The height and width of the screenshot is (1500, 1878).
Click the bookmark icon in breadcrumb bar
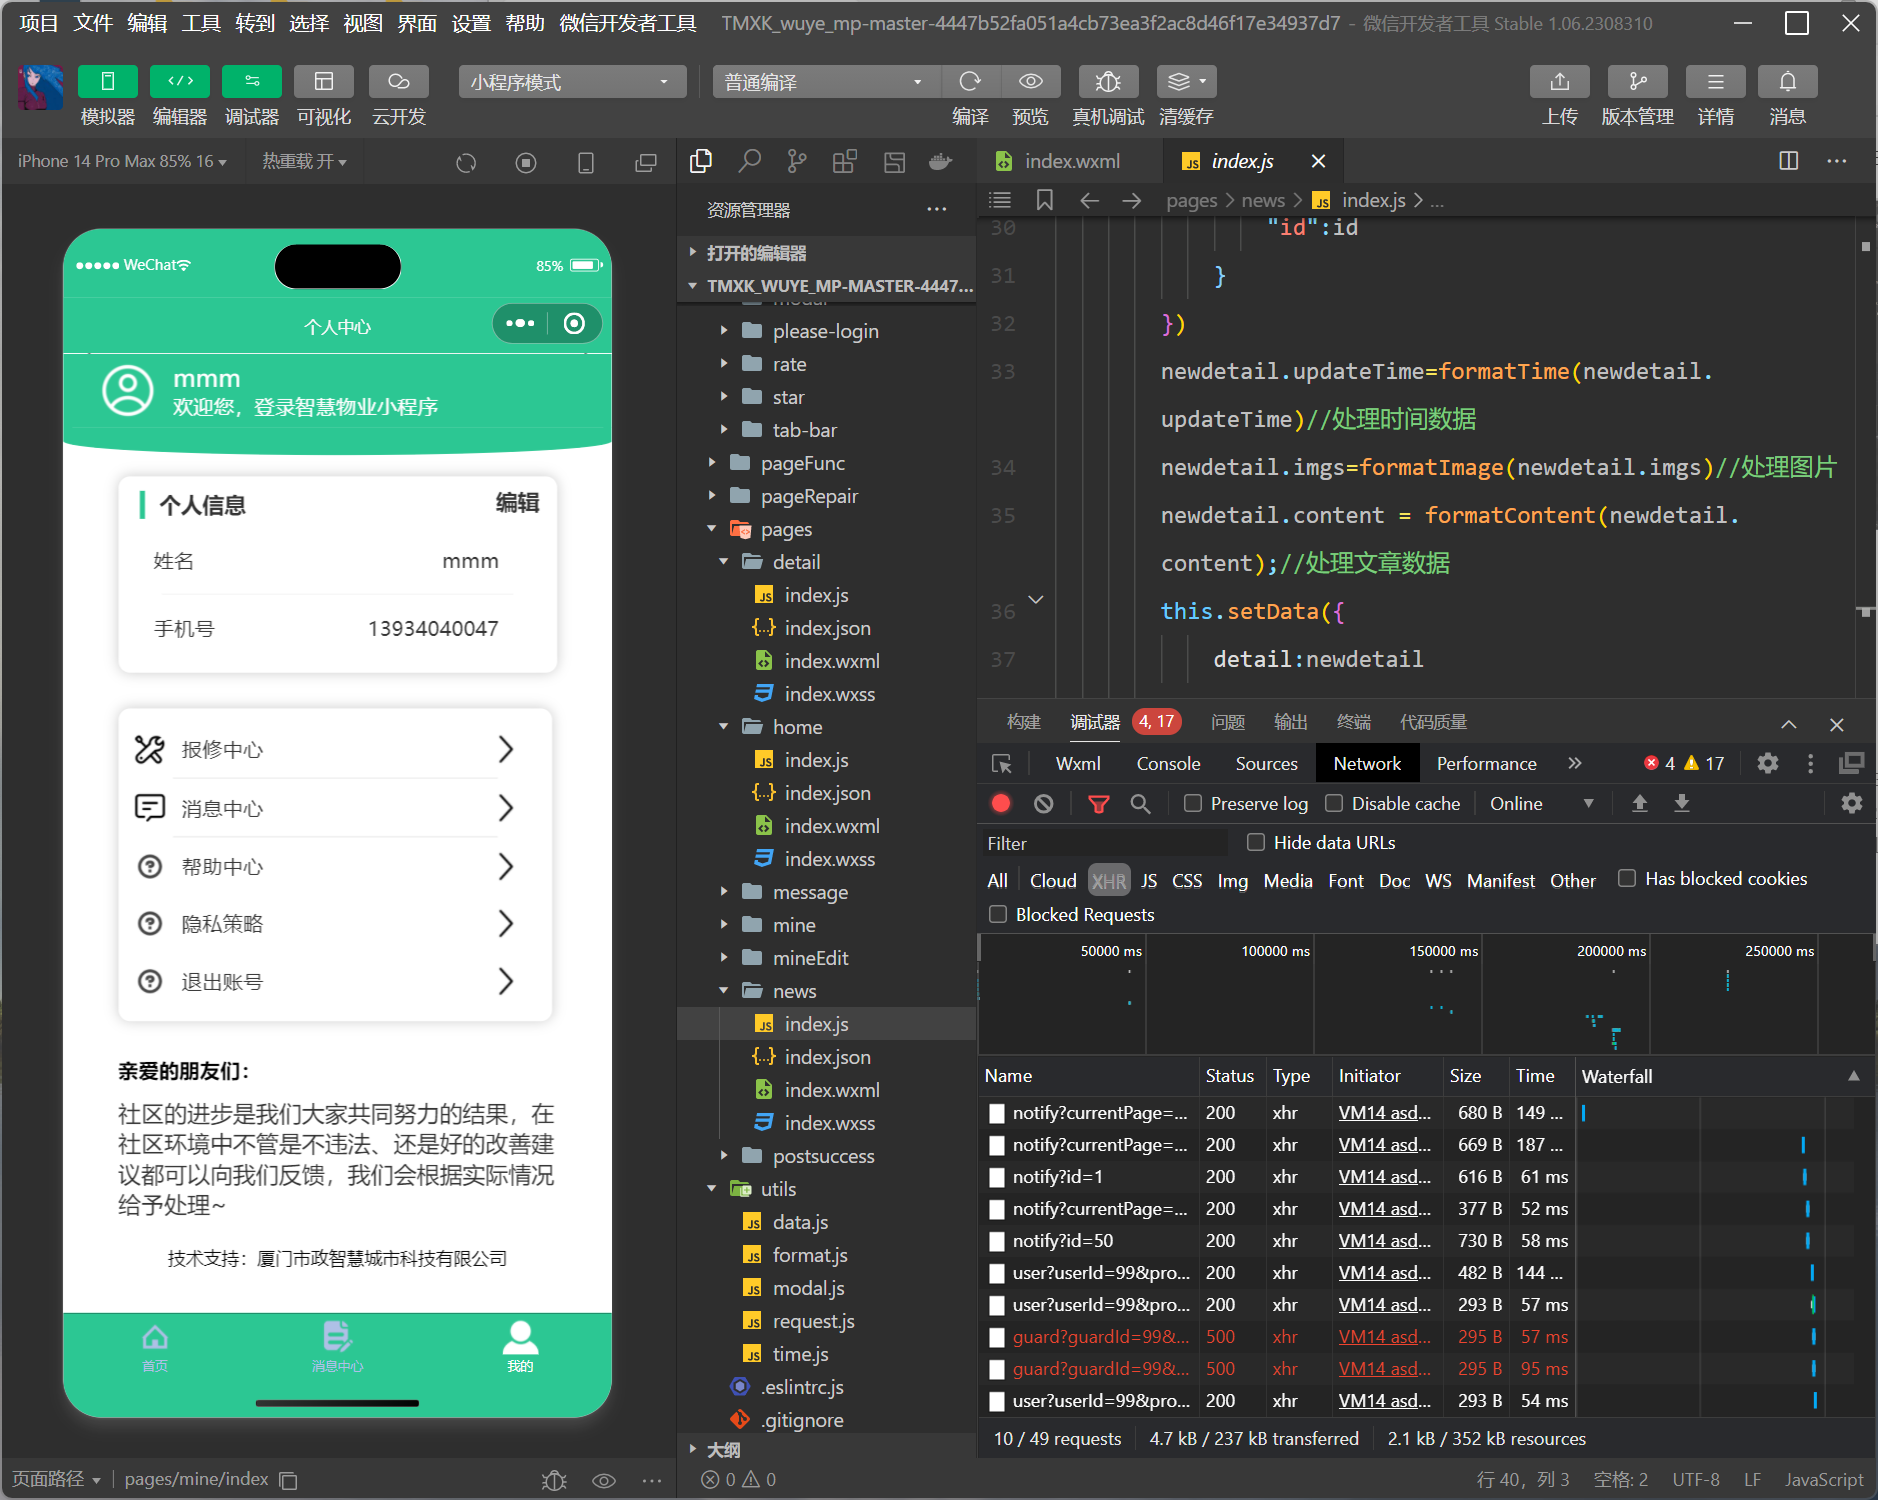pos(1045,200)
